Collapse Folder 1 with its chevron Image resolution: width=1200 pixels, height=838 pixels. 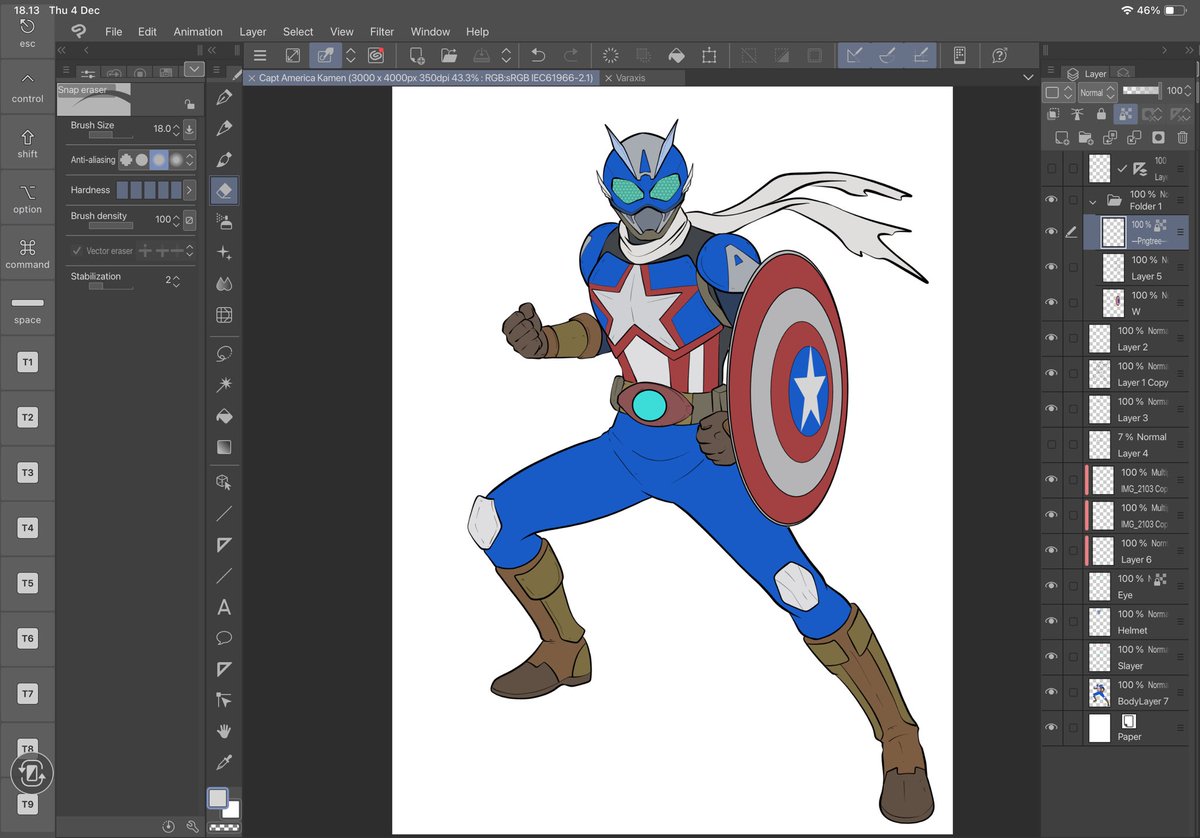[1093, 201]
